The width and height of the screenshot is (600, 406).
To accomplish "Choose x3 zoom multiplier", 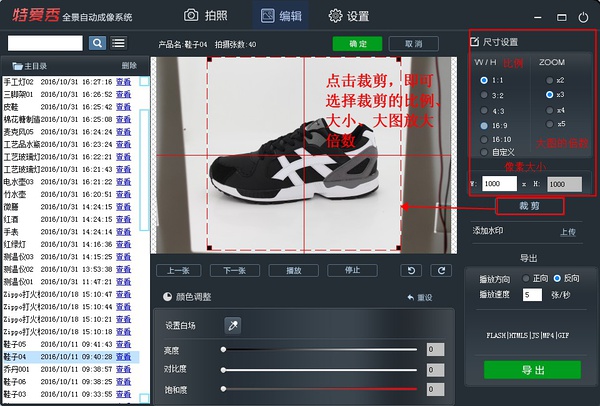I will [549, 94].
